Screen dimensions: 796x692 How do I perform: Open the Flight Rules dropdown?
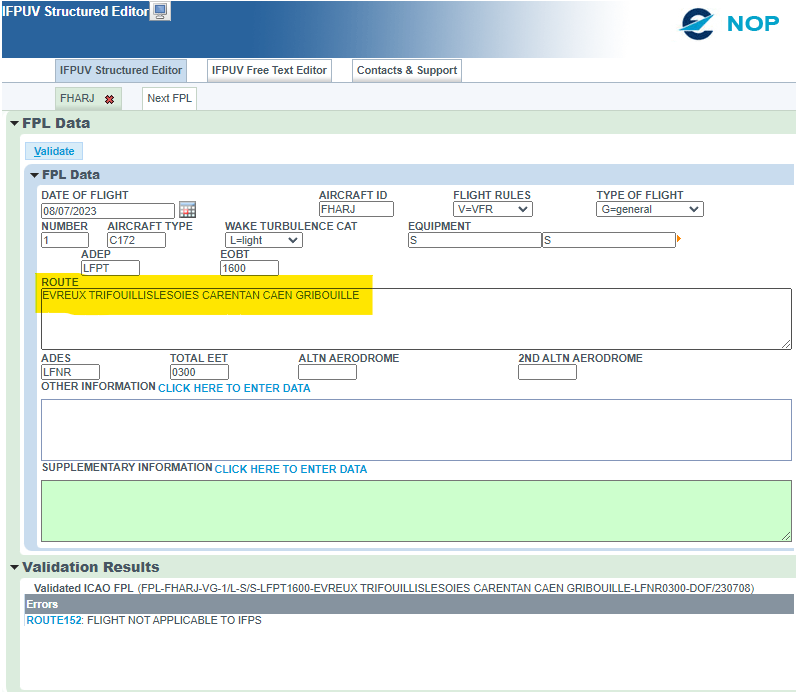click(x=492, y=209)
